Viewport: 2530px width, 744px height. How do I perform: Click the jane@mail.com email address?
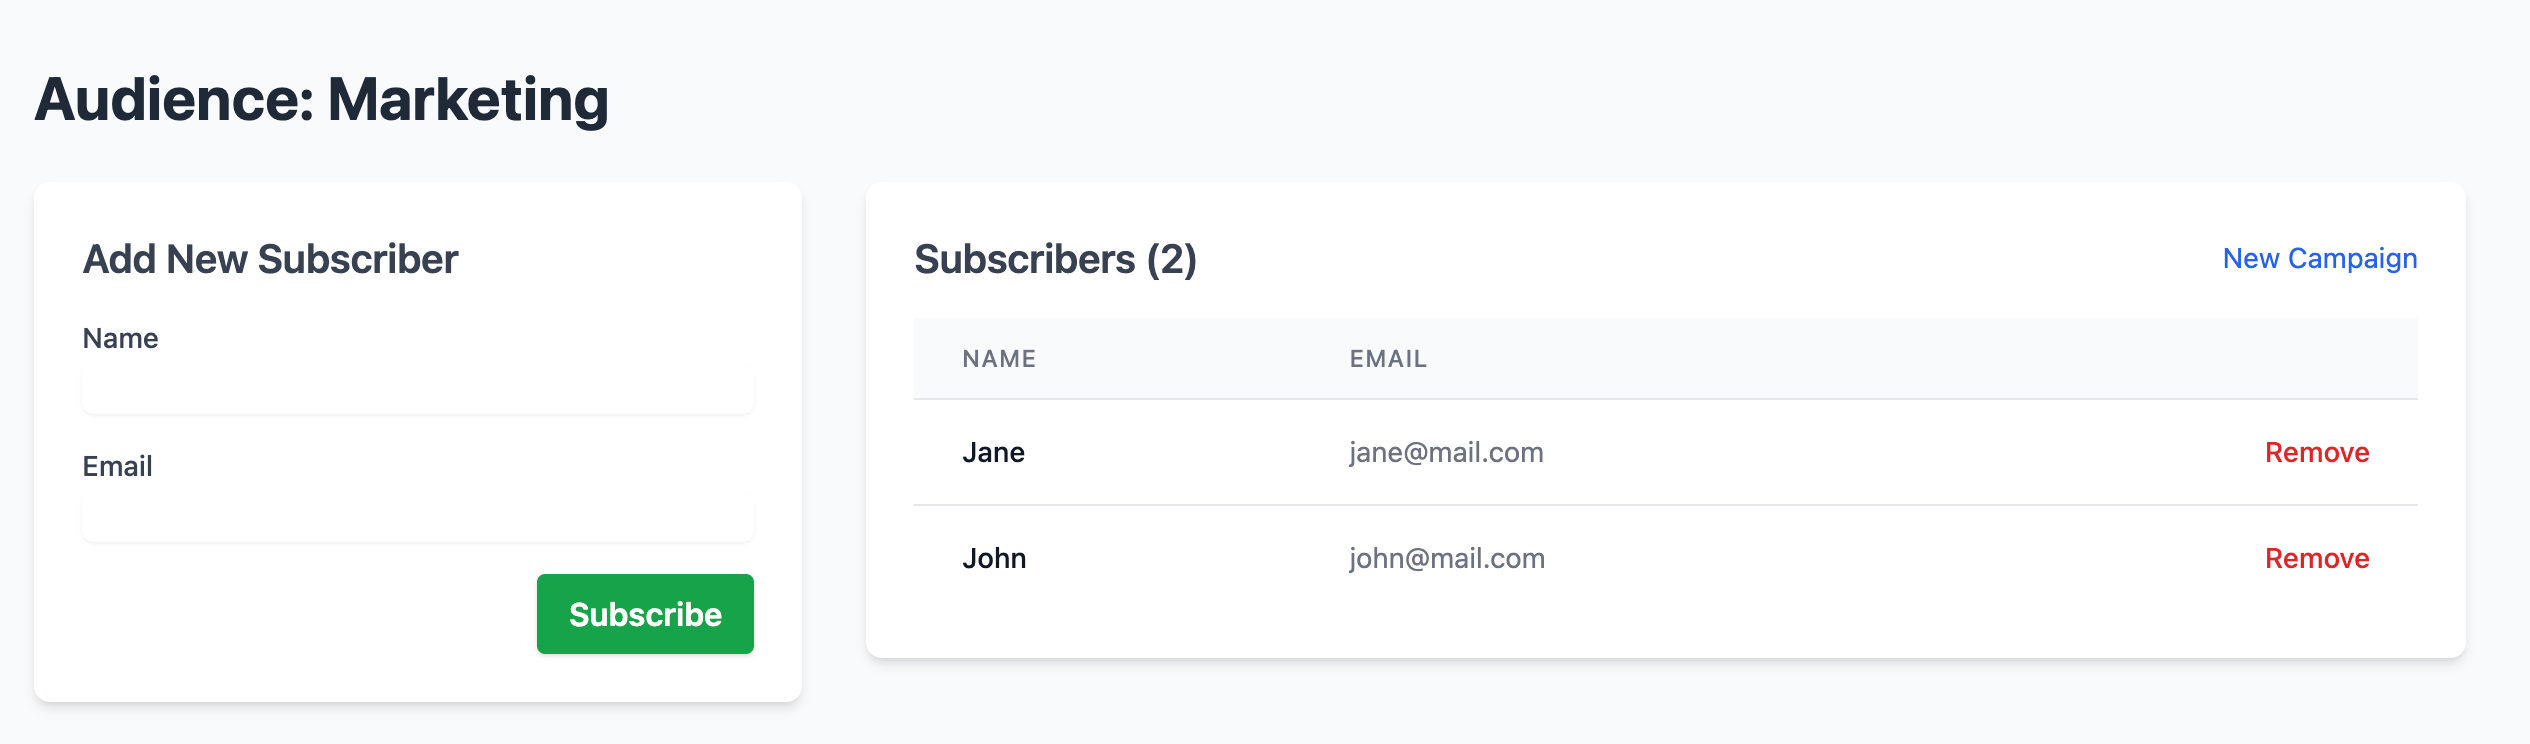point(1446,453)
